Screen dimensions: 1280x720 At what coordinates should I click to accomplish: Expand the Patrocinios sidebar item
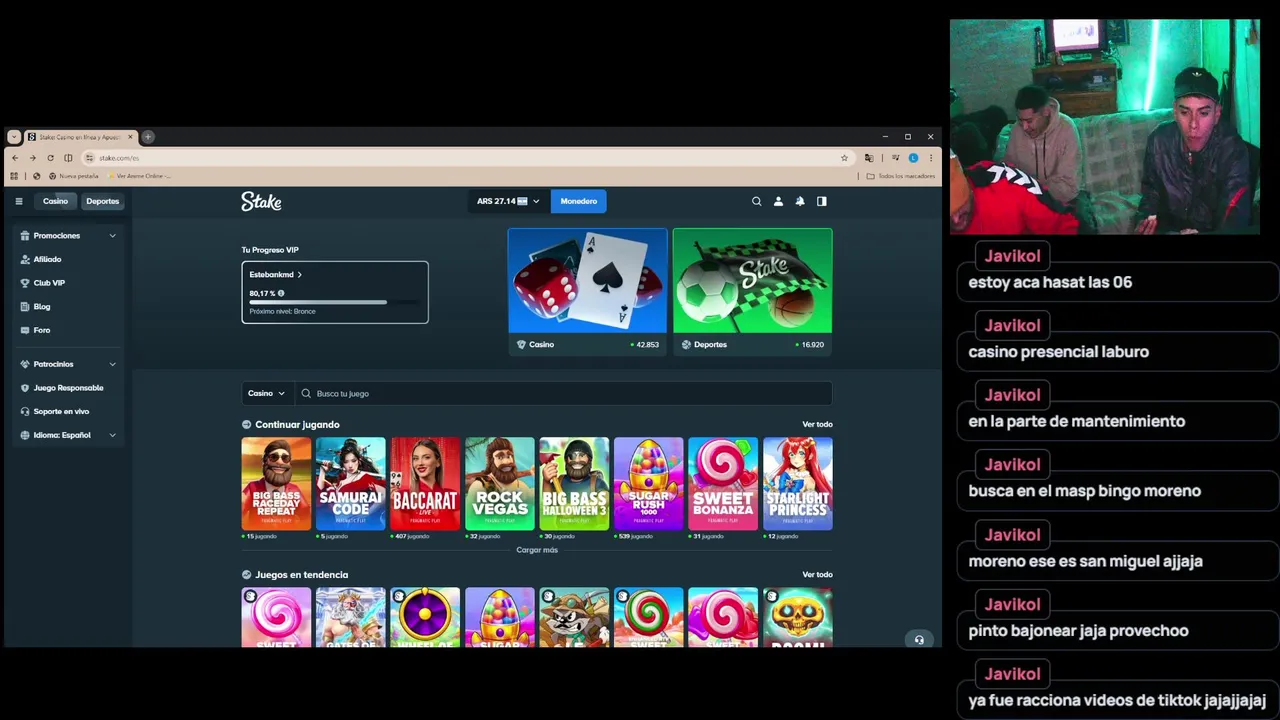pos(67,364)
